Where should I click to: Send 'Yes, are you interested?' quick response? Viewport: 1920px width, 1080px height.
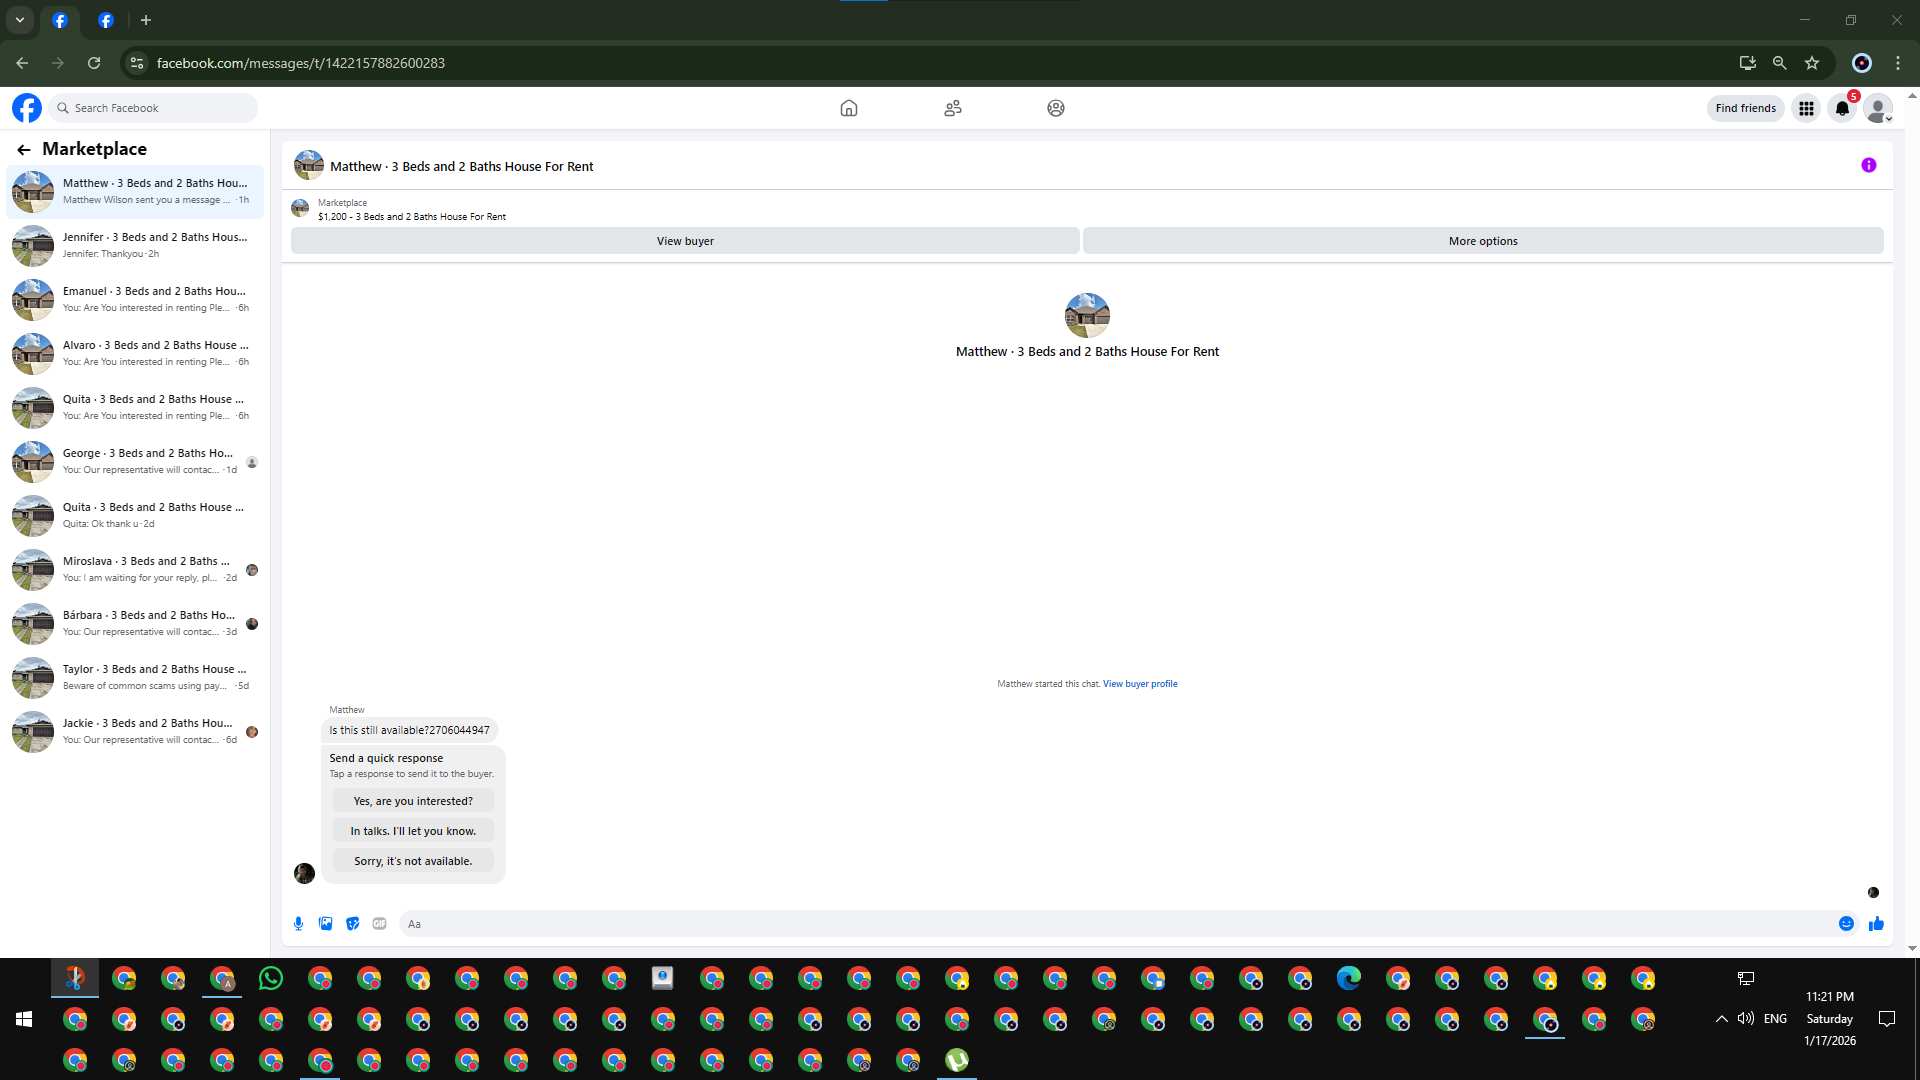coord(413,801)
